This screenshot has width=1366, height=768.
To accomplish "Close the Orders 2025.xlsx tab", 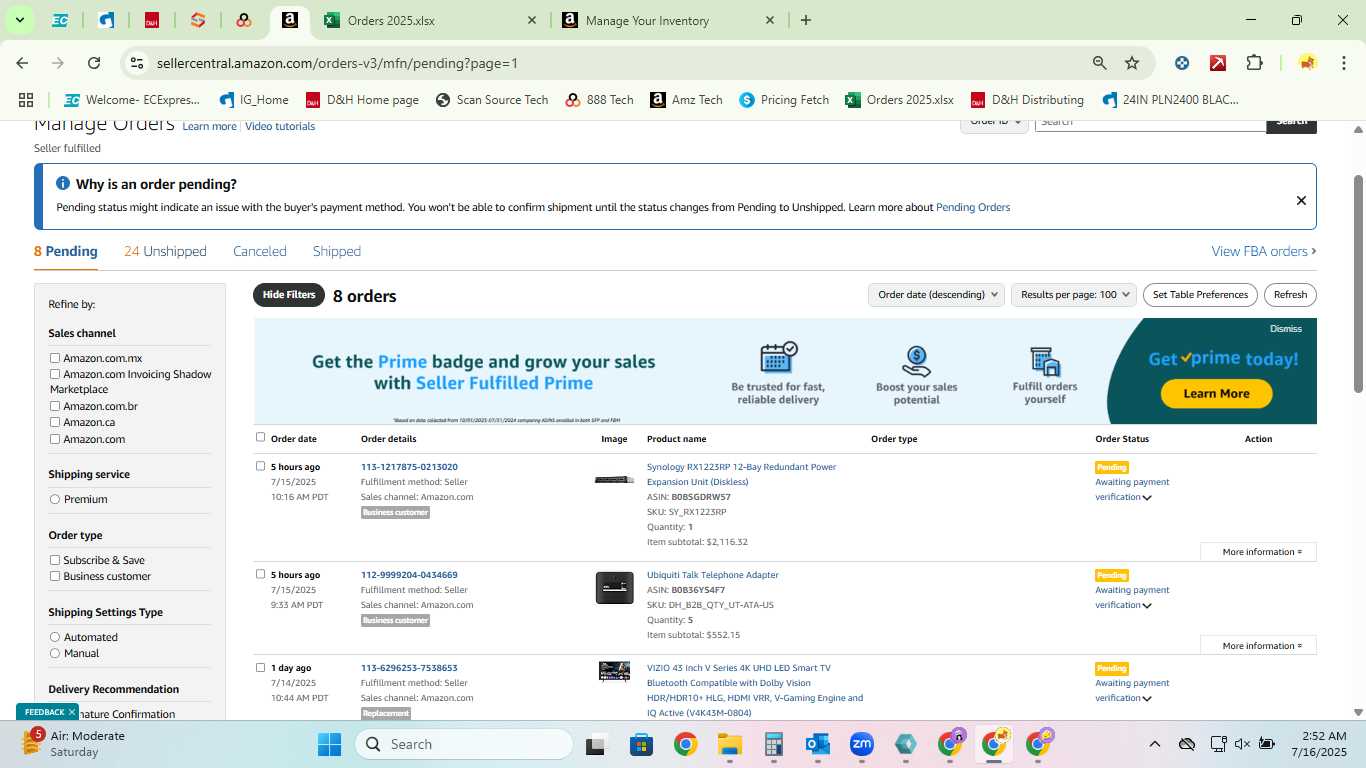I will coord(532,20).
